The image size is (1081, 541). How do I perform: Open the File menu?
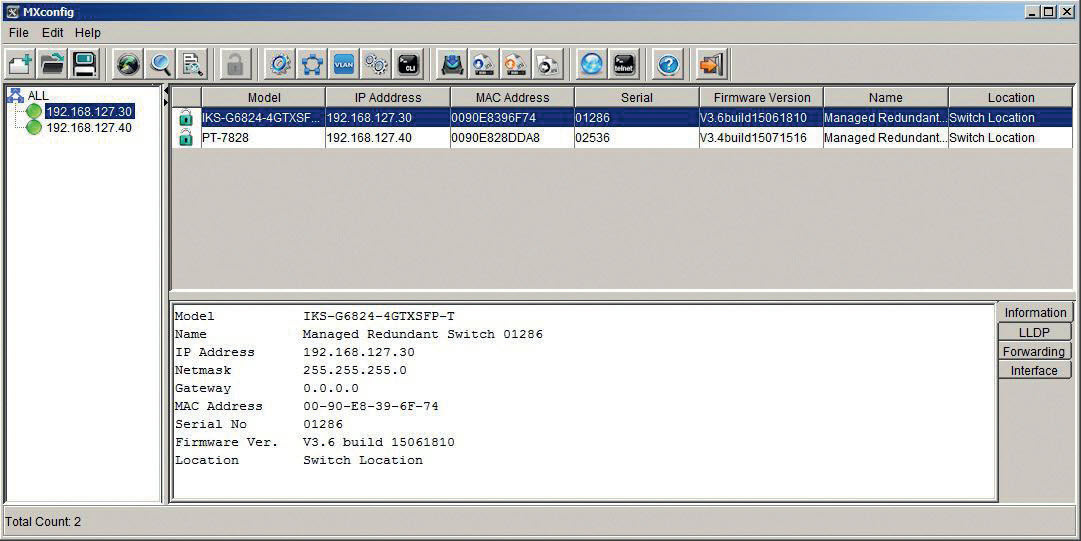tap(19, 32)
